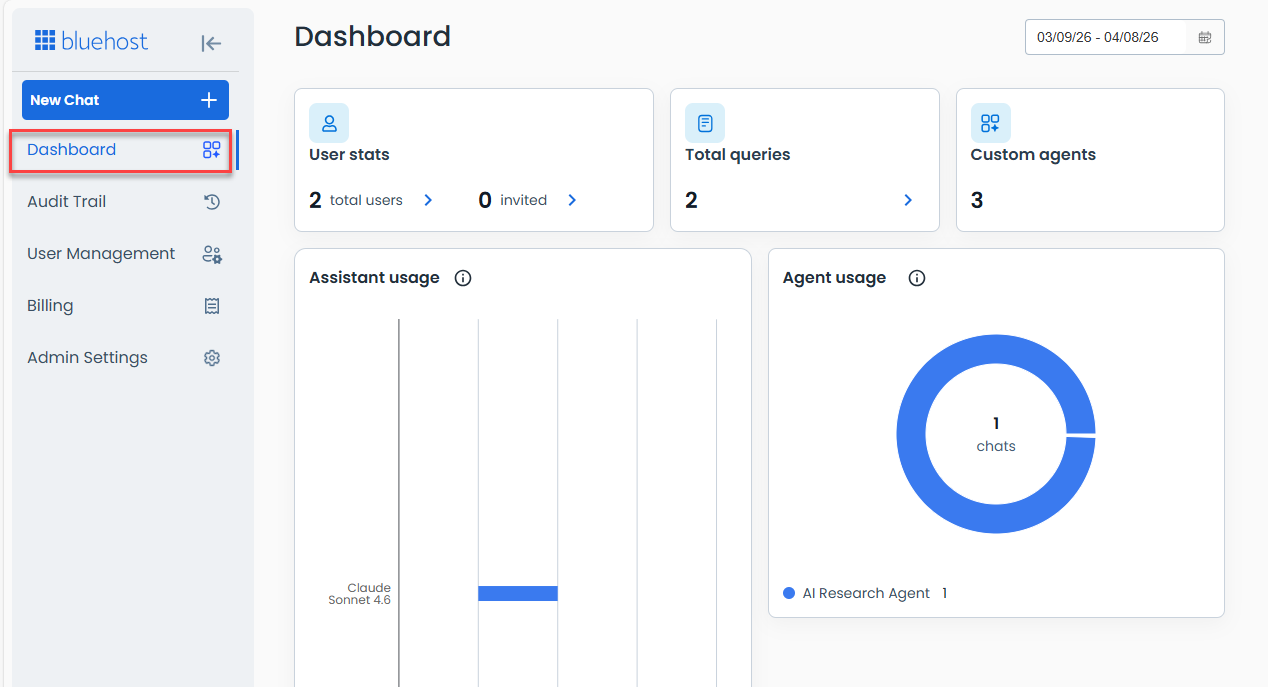Go to User Management

point(125,254)
